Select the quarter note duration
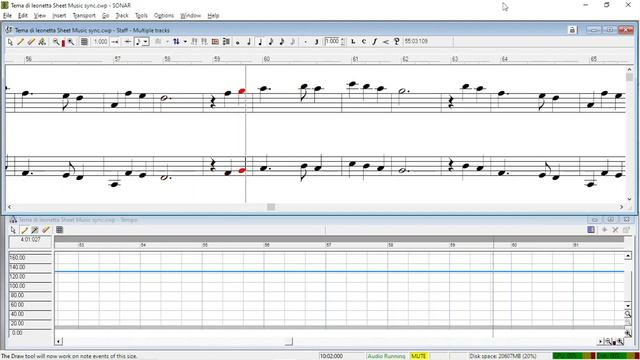The image size is (640, 360). click(260, 42)
